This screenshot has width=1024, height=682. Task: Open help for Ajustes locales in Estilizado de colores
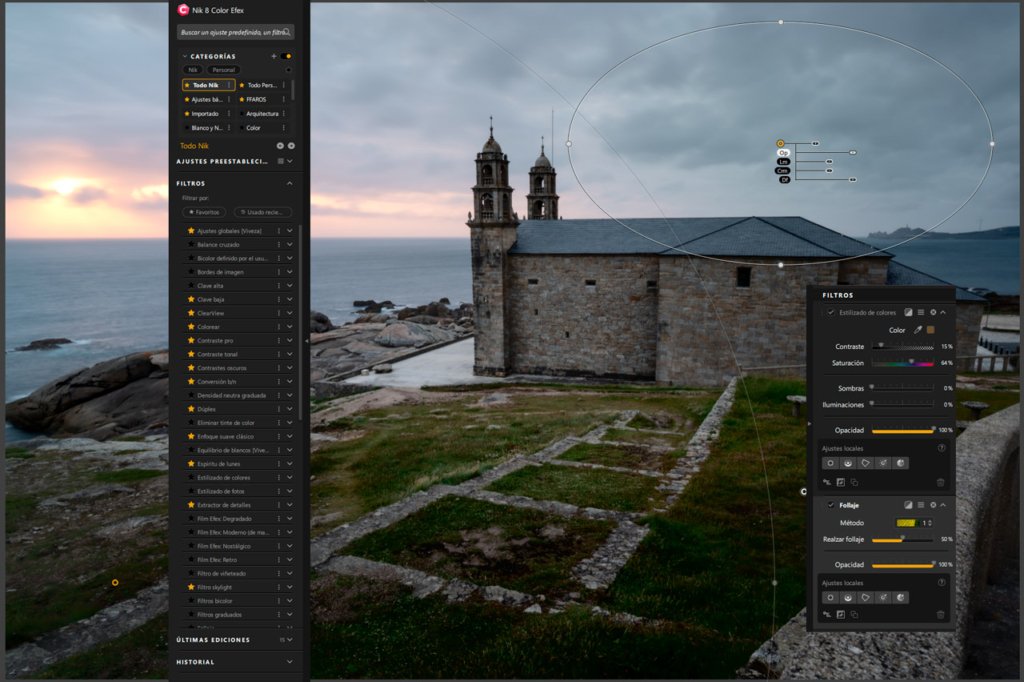941,448
